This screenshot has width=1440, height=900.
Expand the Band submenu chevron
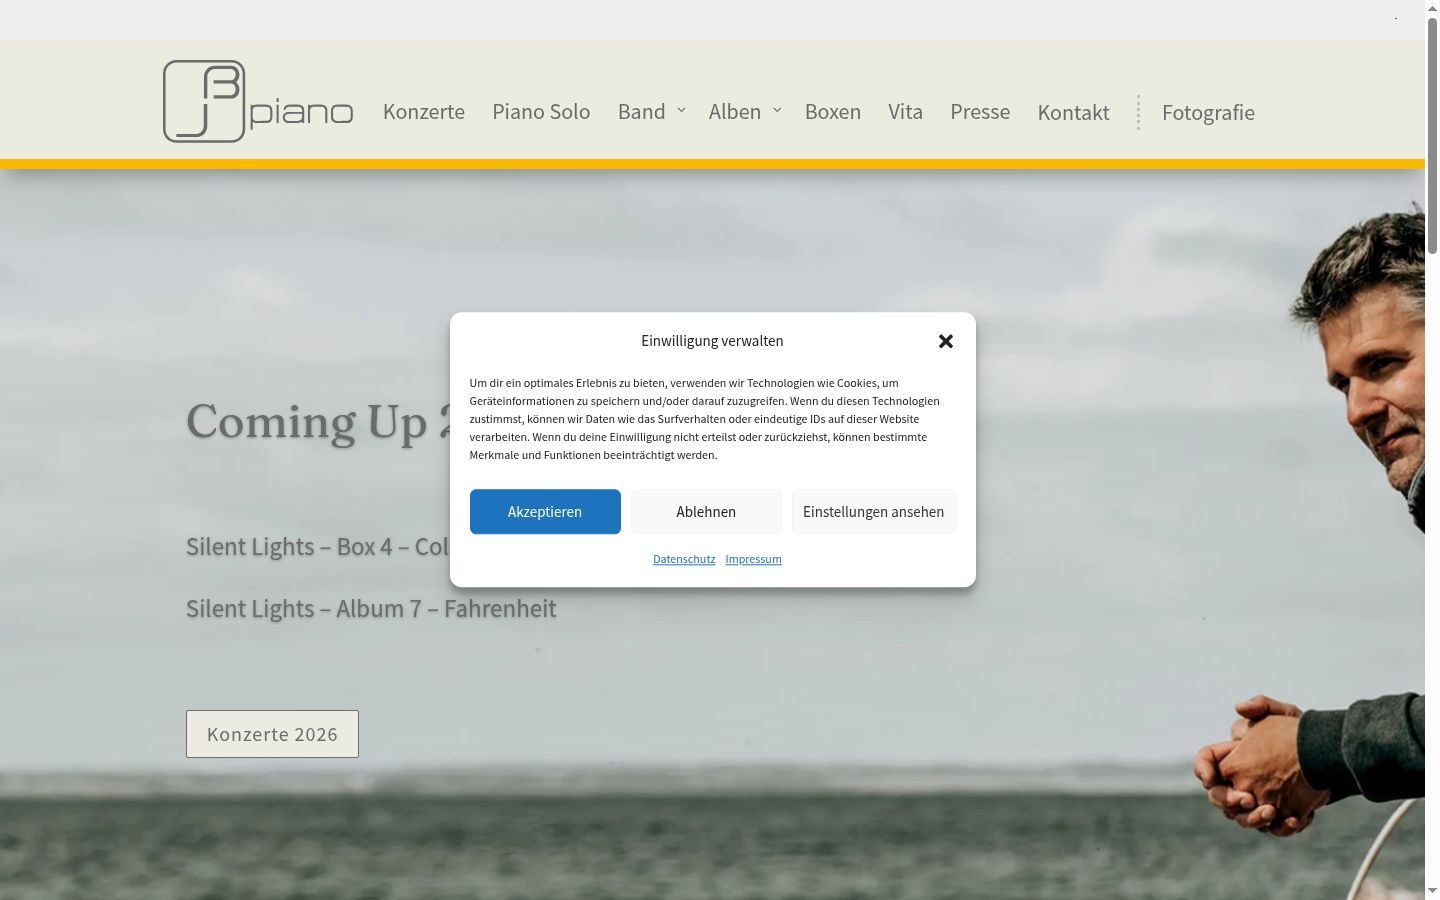[x=681, y=110]
